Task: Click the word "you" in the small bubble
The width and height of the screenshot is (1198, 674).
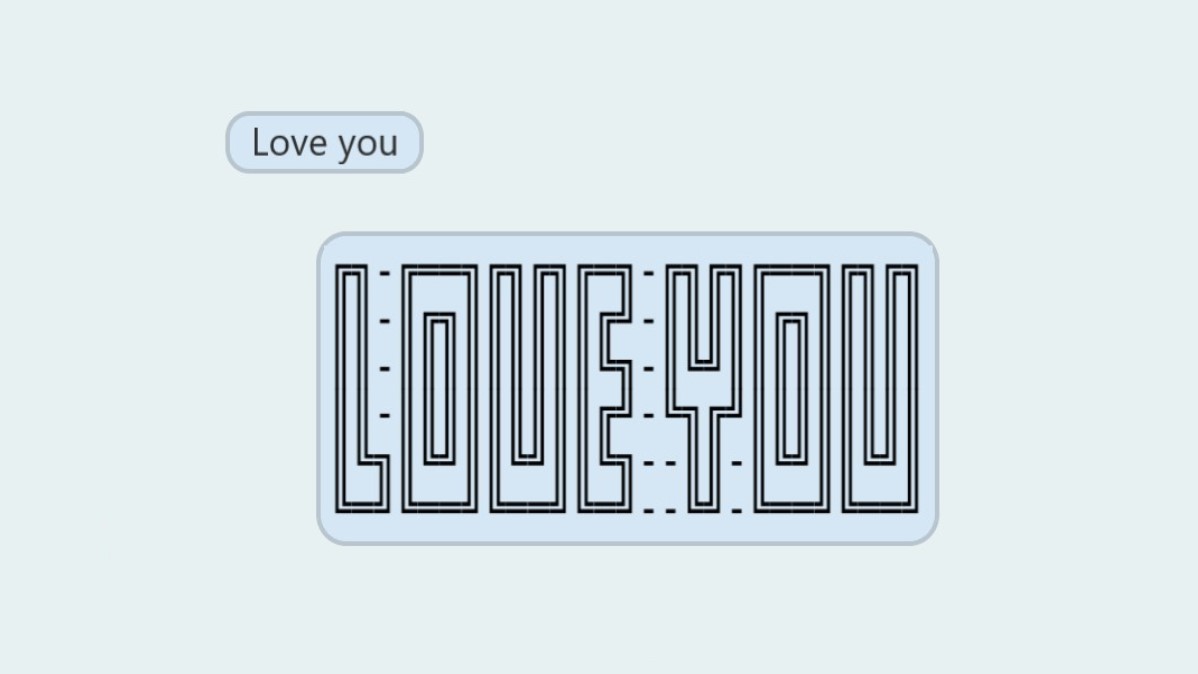Action: click(367, 145)
